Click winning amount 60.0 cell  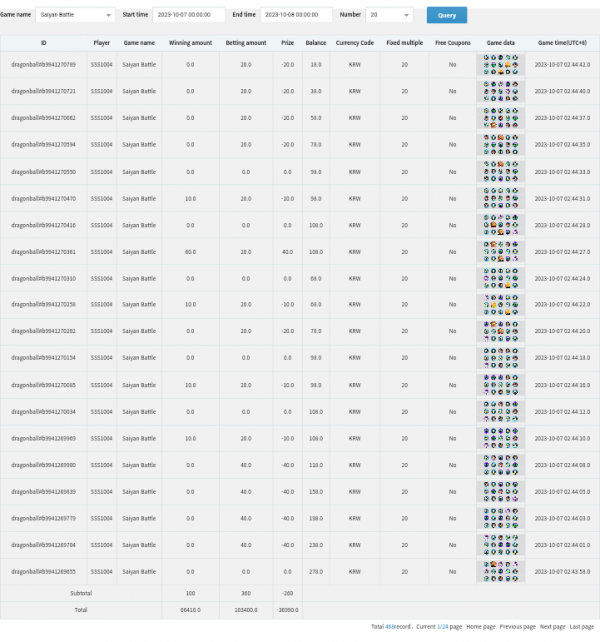tap(190, 252)
